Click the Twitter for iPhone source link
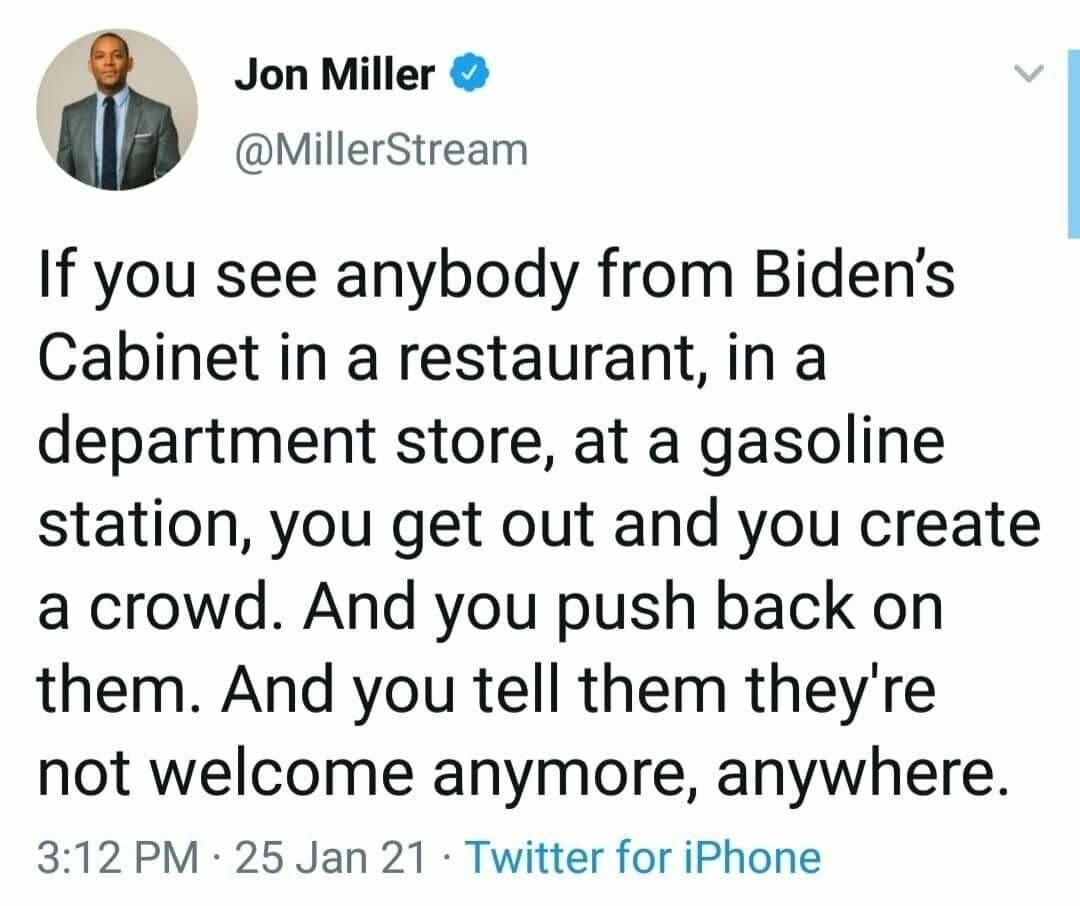 (x=643, y=858)
